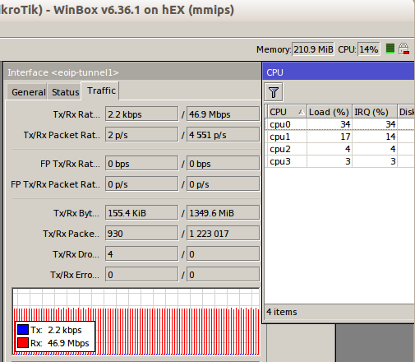Click the FP Tx rate field 0 bps

click(x=141, y=163)
